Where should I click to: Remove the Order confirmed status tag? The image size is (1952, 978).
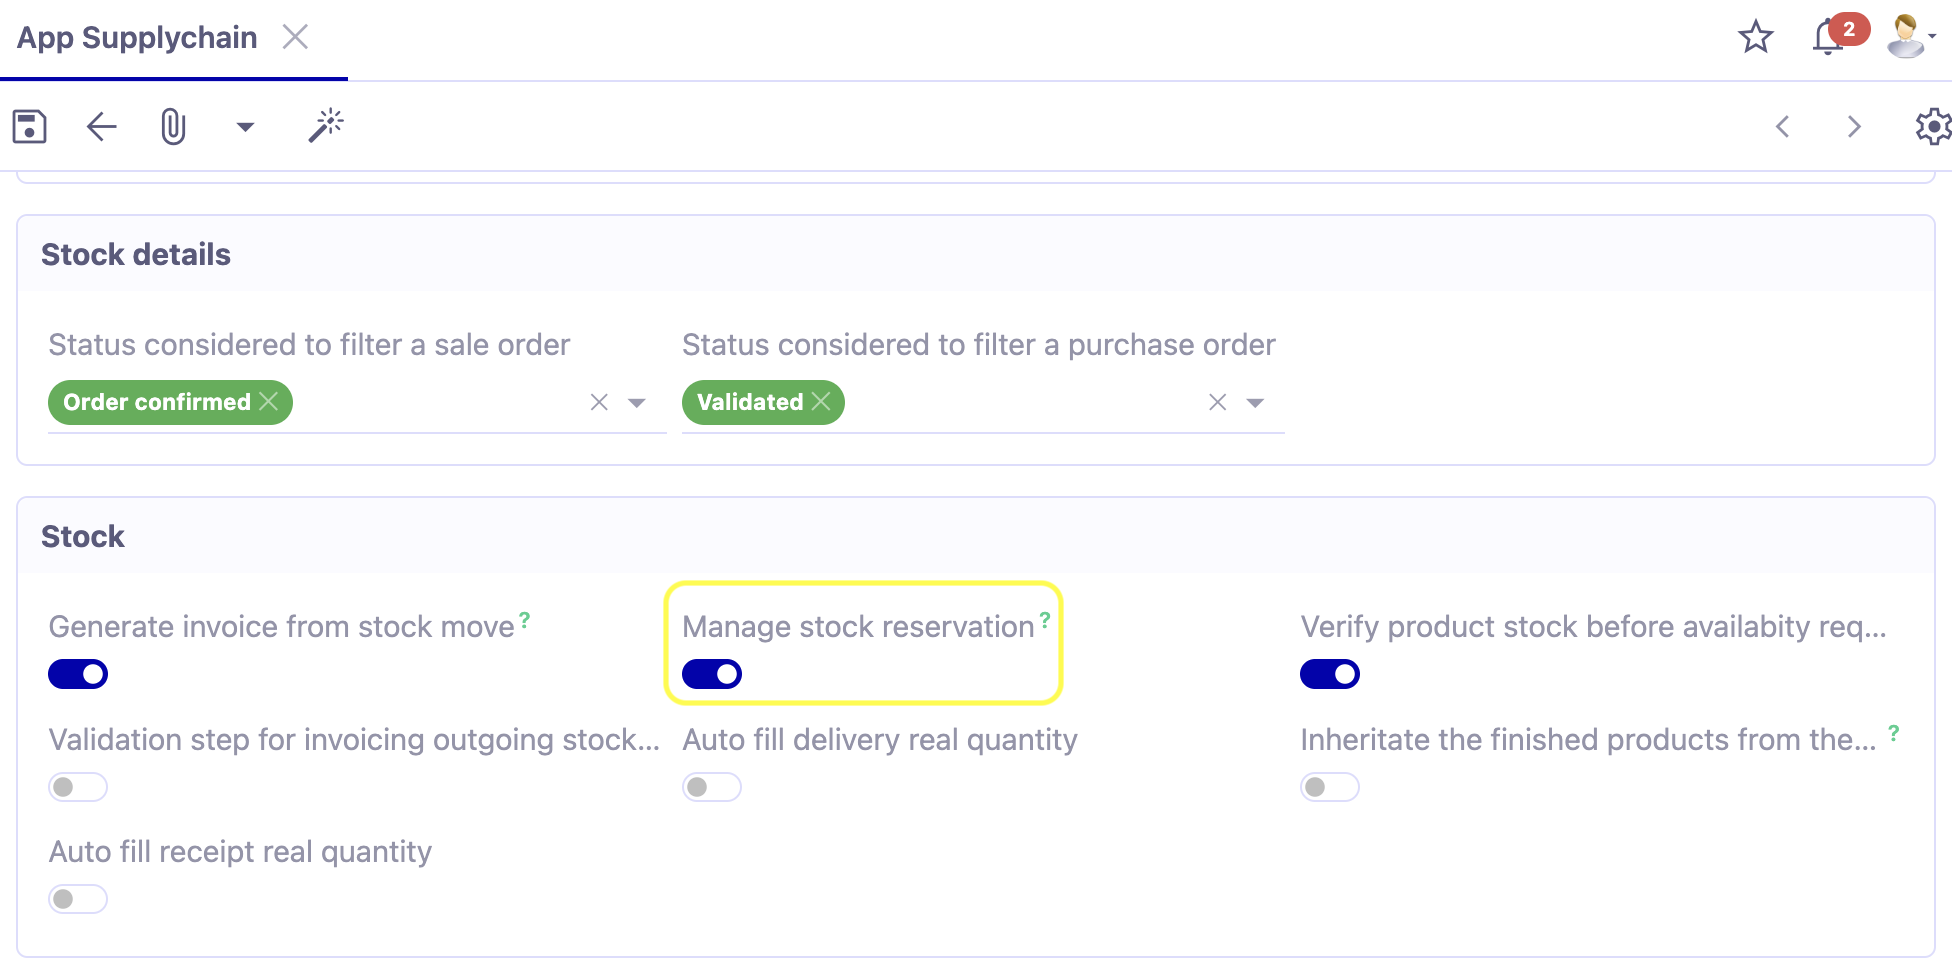click(x=270, y=402)
